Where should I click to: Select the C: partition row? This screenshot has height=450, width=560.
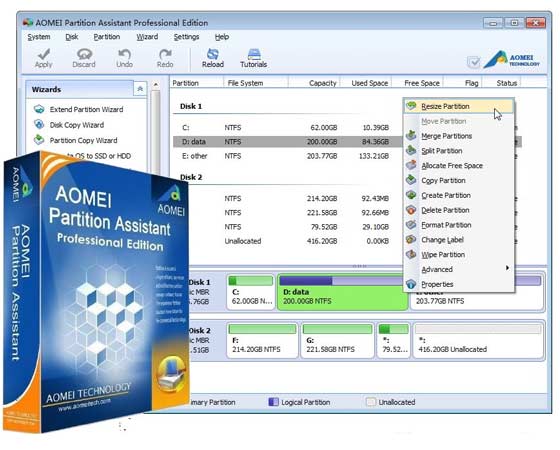pyautogui.click(x=288, y=128)
